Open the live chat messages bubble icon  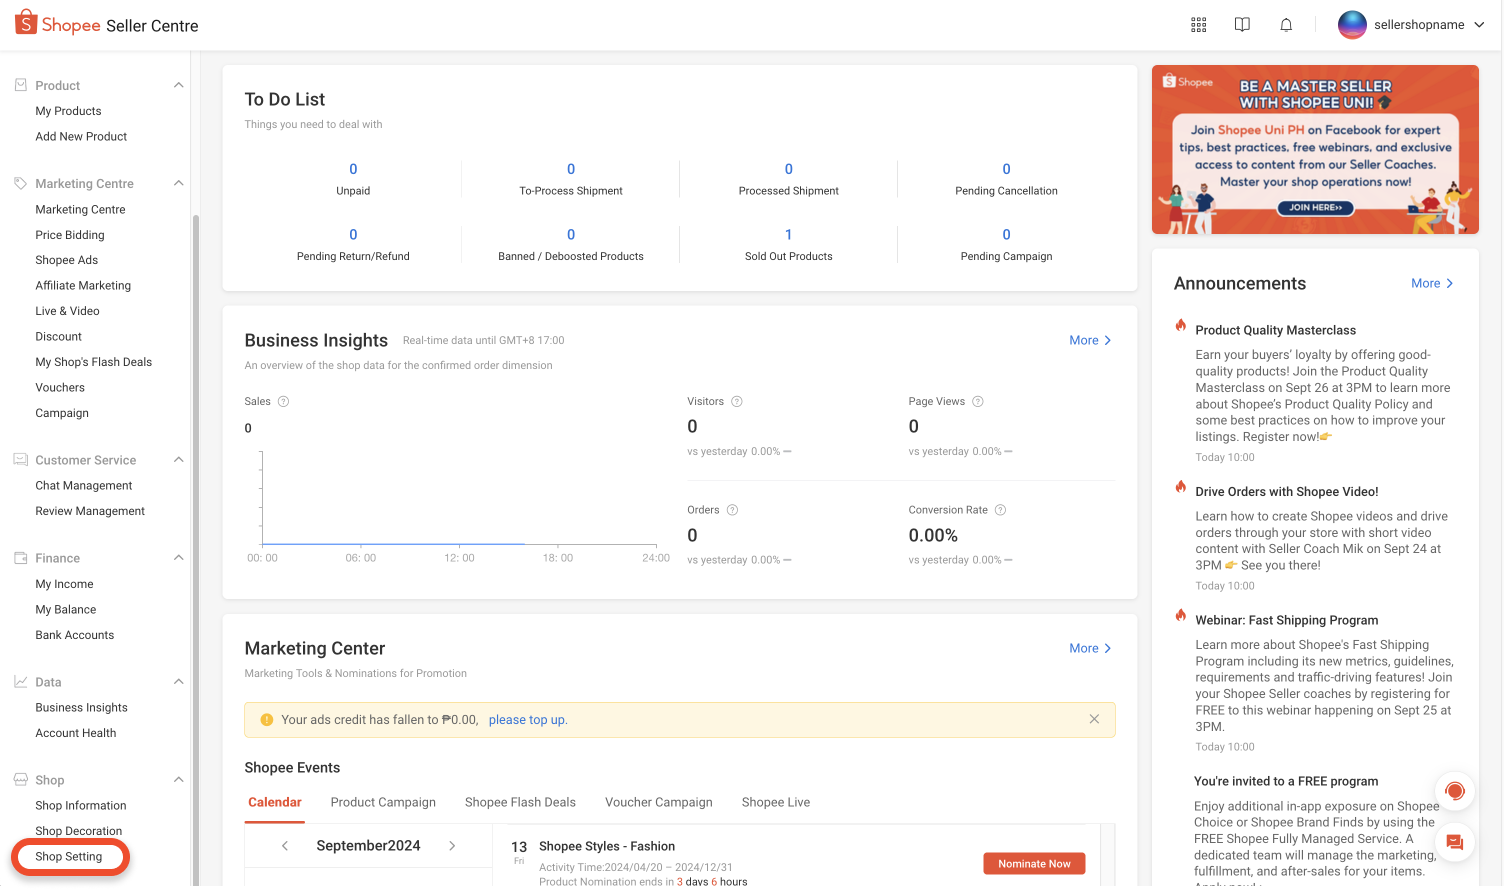(x=1455, y=842)
